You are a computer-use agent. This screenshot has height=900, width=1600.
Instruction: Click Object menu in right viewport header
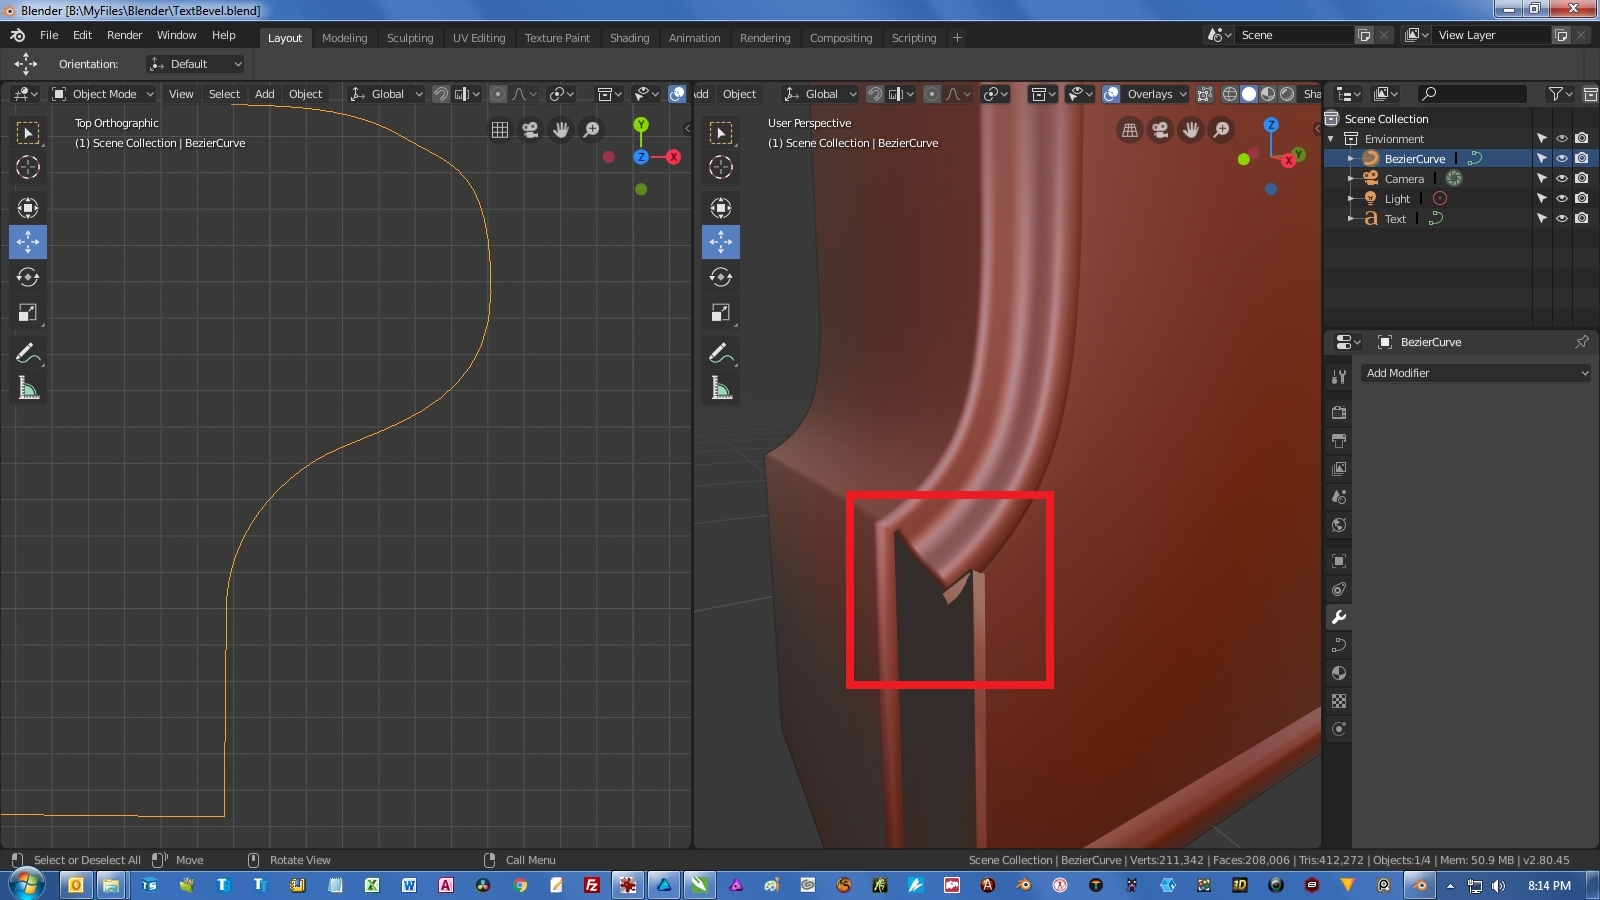(740, 94)
